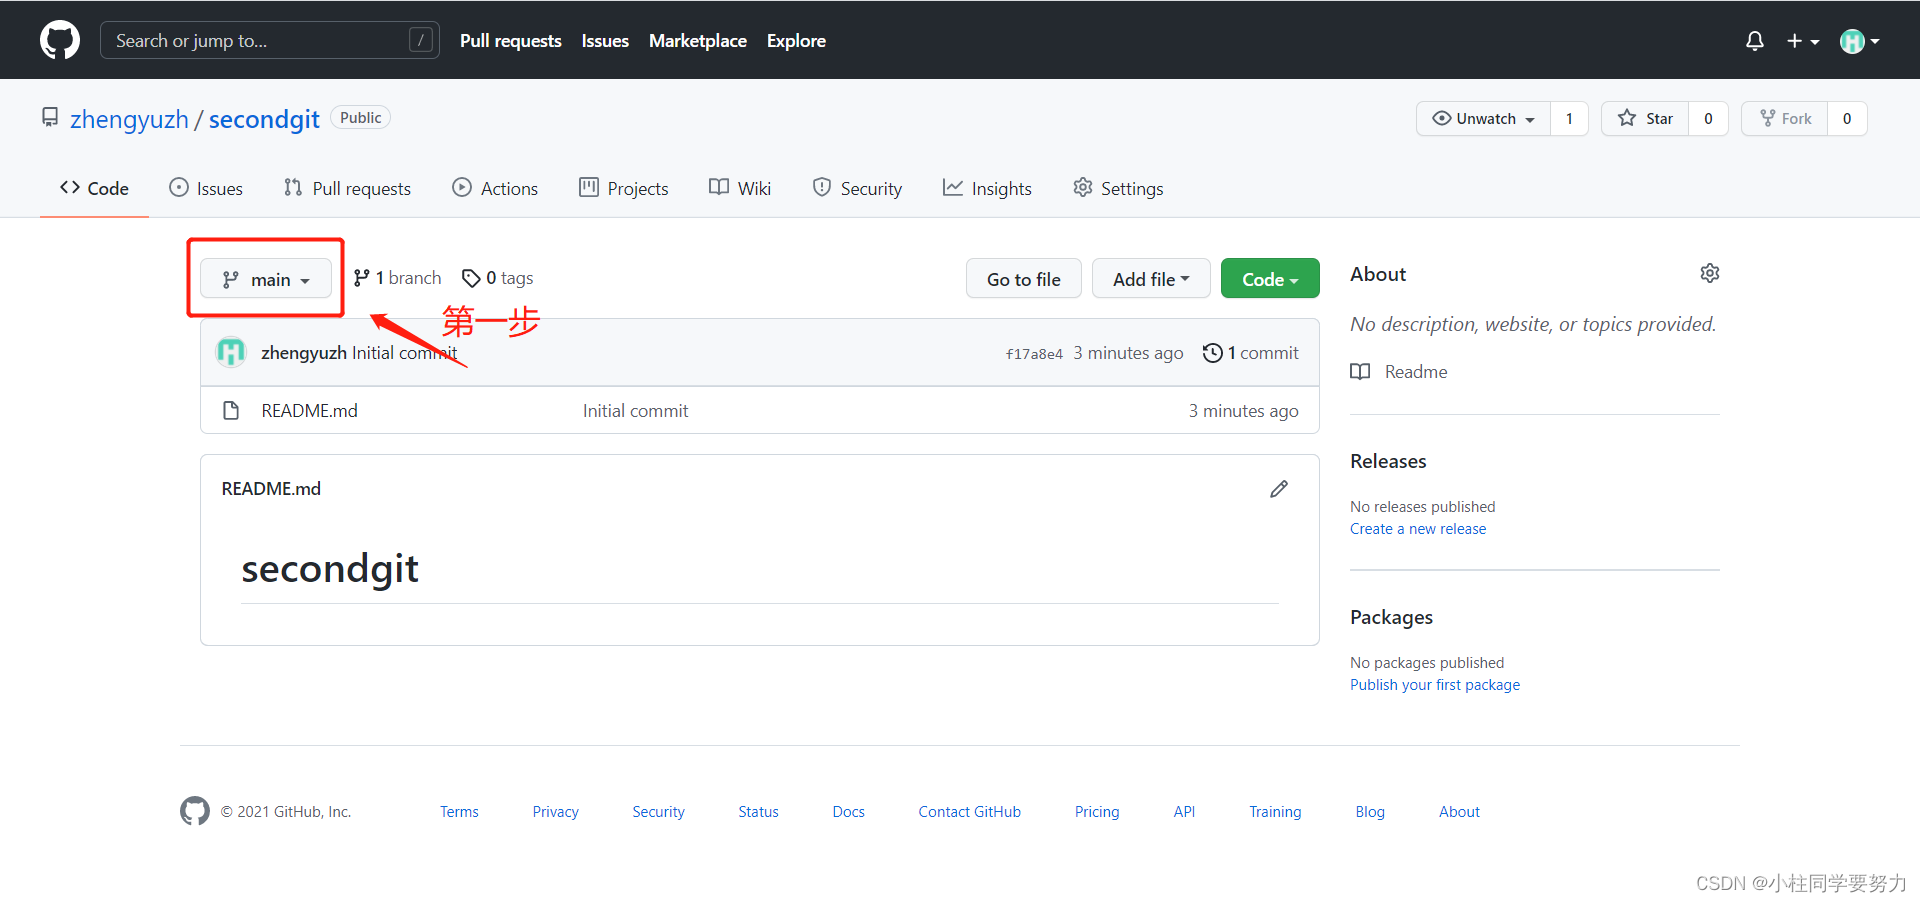The image size is (1920, 902).
Task: Expand the Unwatch dropdown
Action: 1484,118
